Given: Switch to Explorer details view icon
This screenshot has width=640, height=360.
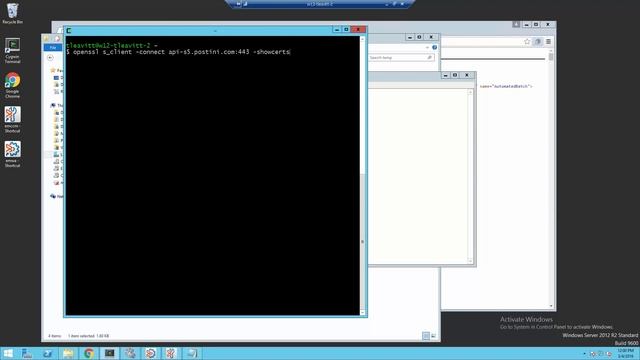Looking at the screenshot, I should [426, 336].
